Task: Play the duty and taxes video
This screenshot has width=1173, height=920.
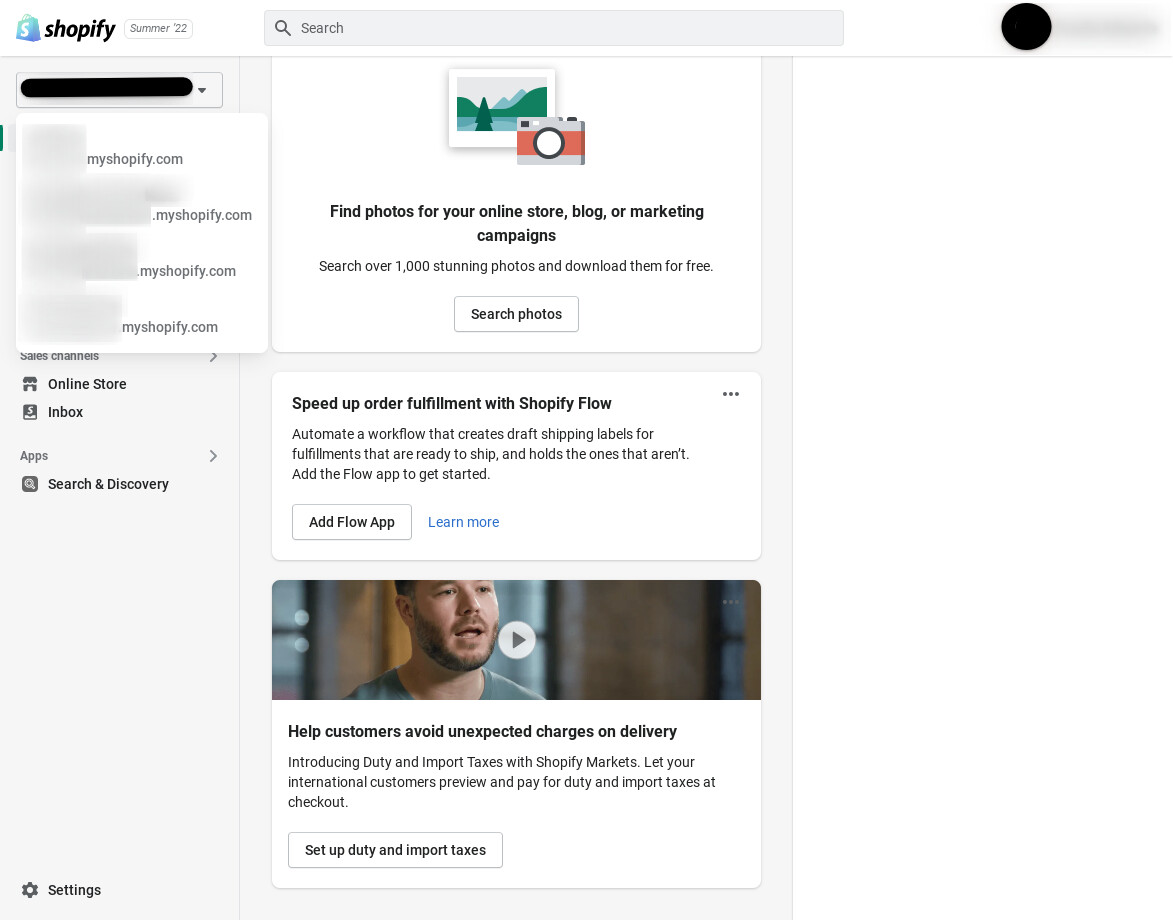Action: [x=517, y=640]
